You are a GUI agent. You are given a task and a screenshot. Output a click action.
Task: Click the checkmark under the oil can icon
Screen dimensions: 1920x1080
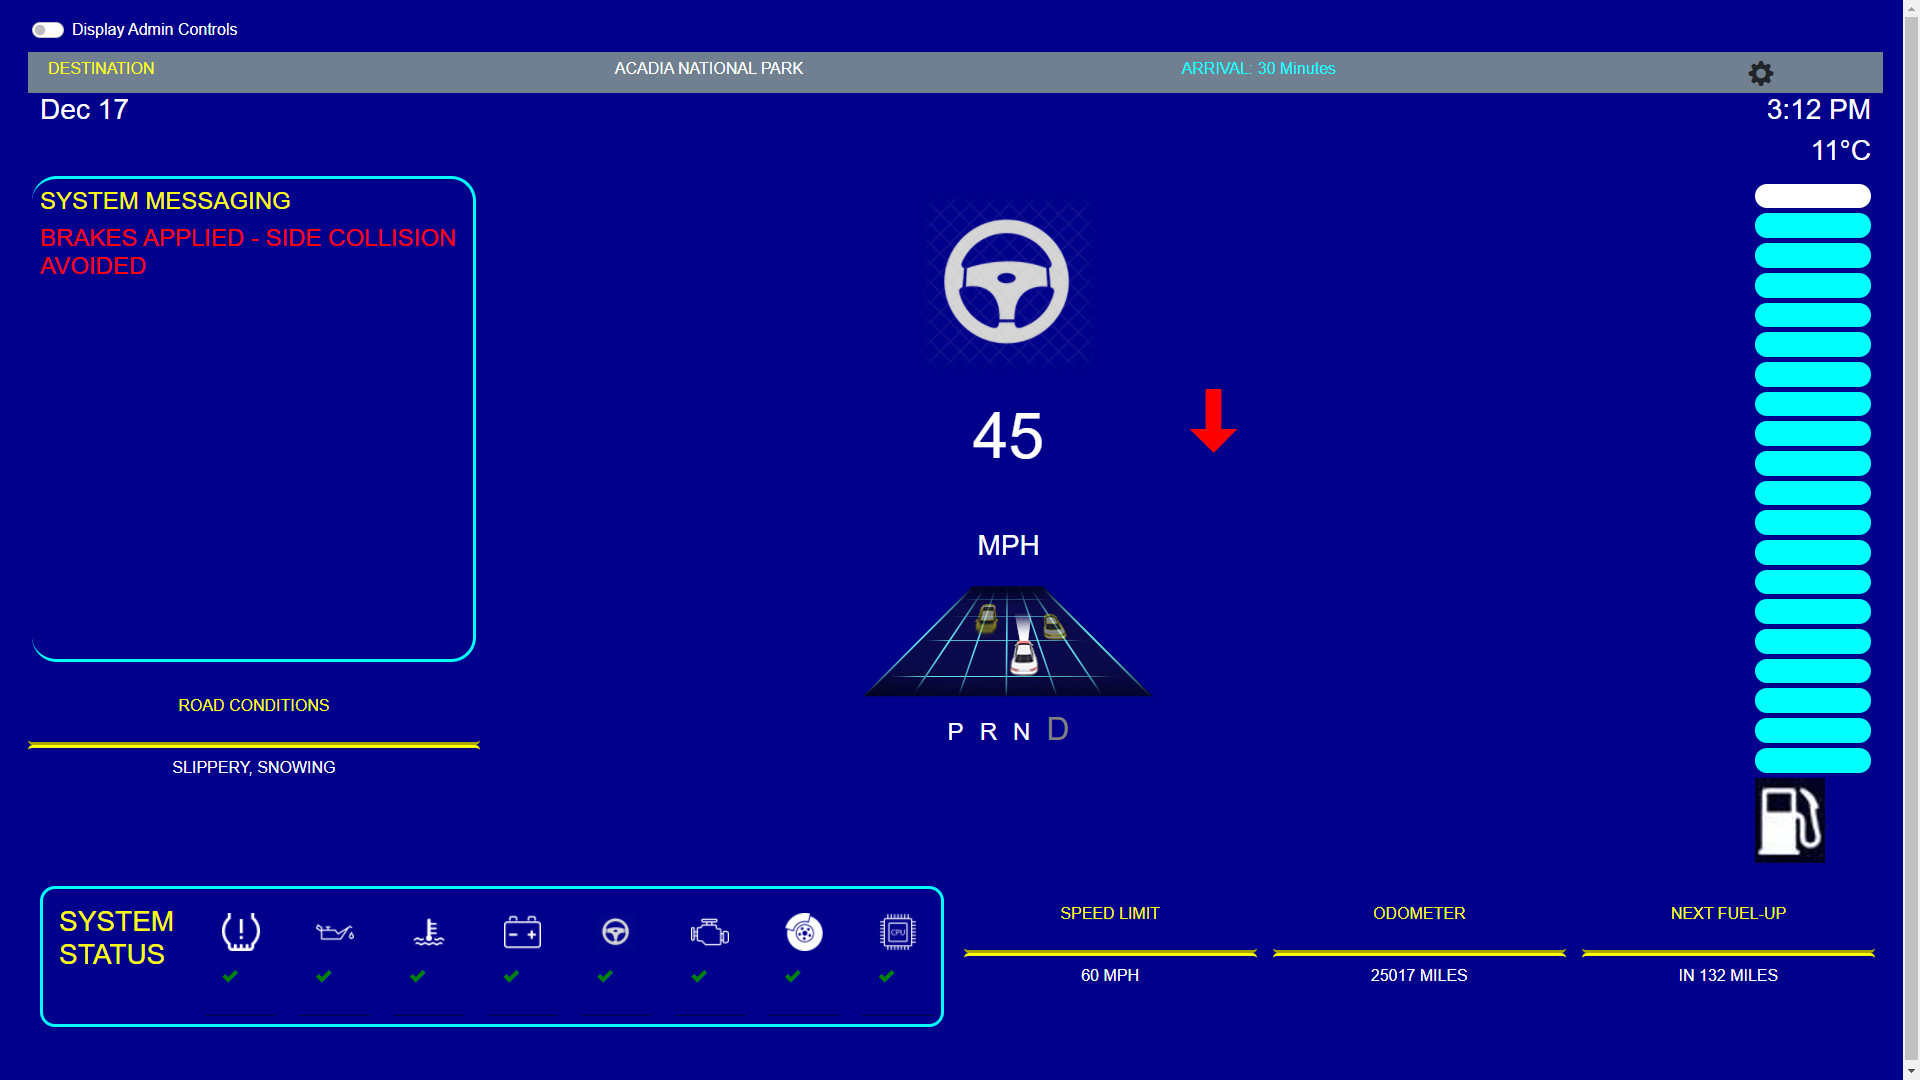323,976
